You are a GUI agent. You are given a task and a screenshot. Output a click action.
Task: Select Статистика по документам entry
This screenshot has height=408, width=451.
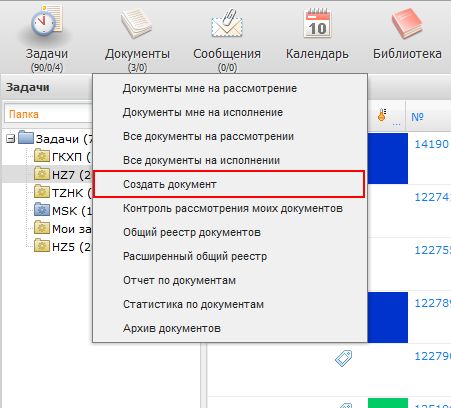pos(193,304)
